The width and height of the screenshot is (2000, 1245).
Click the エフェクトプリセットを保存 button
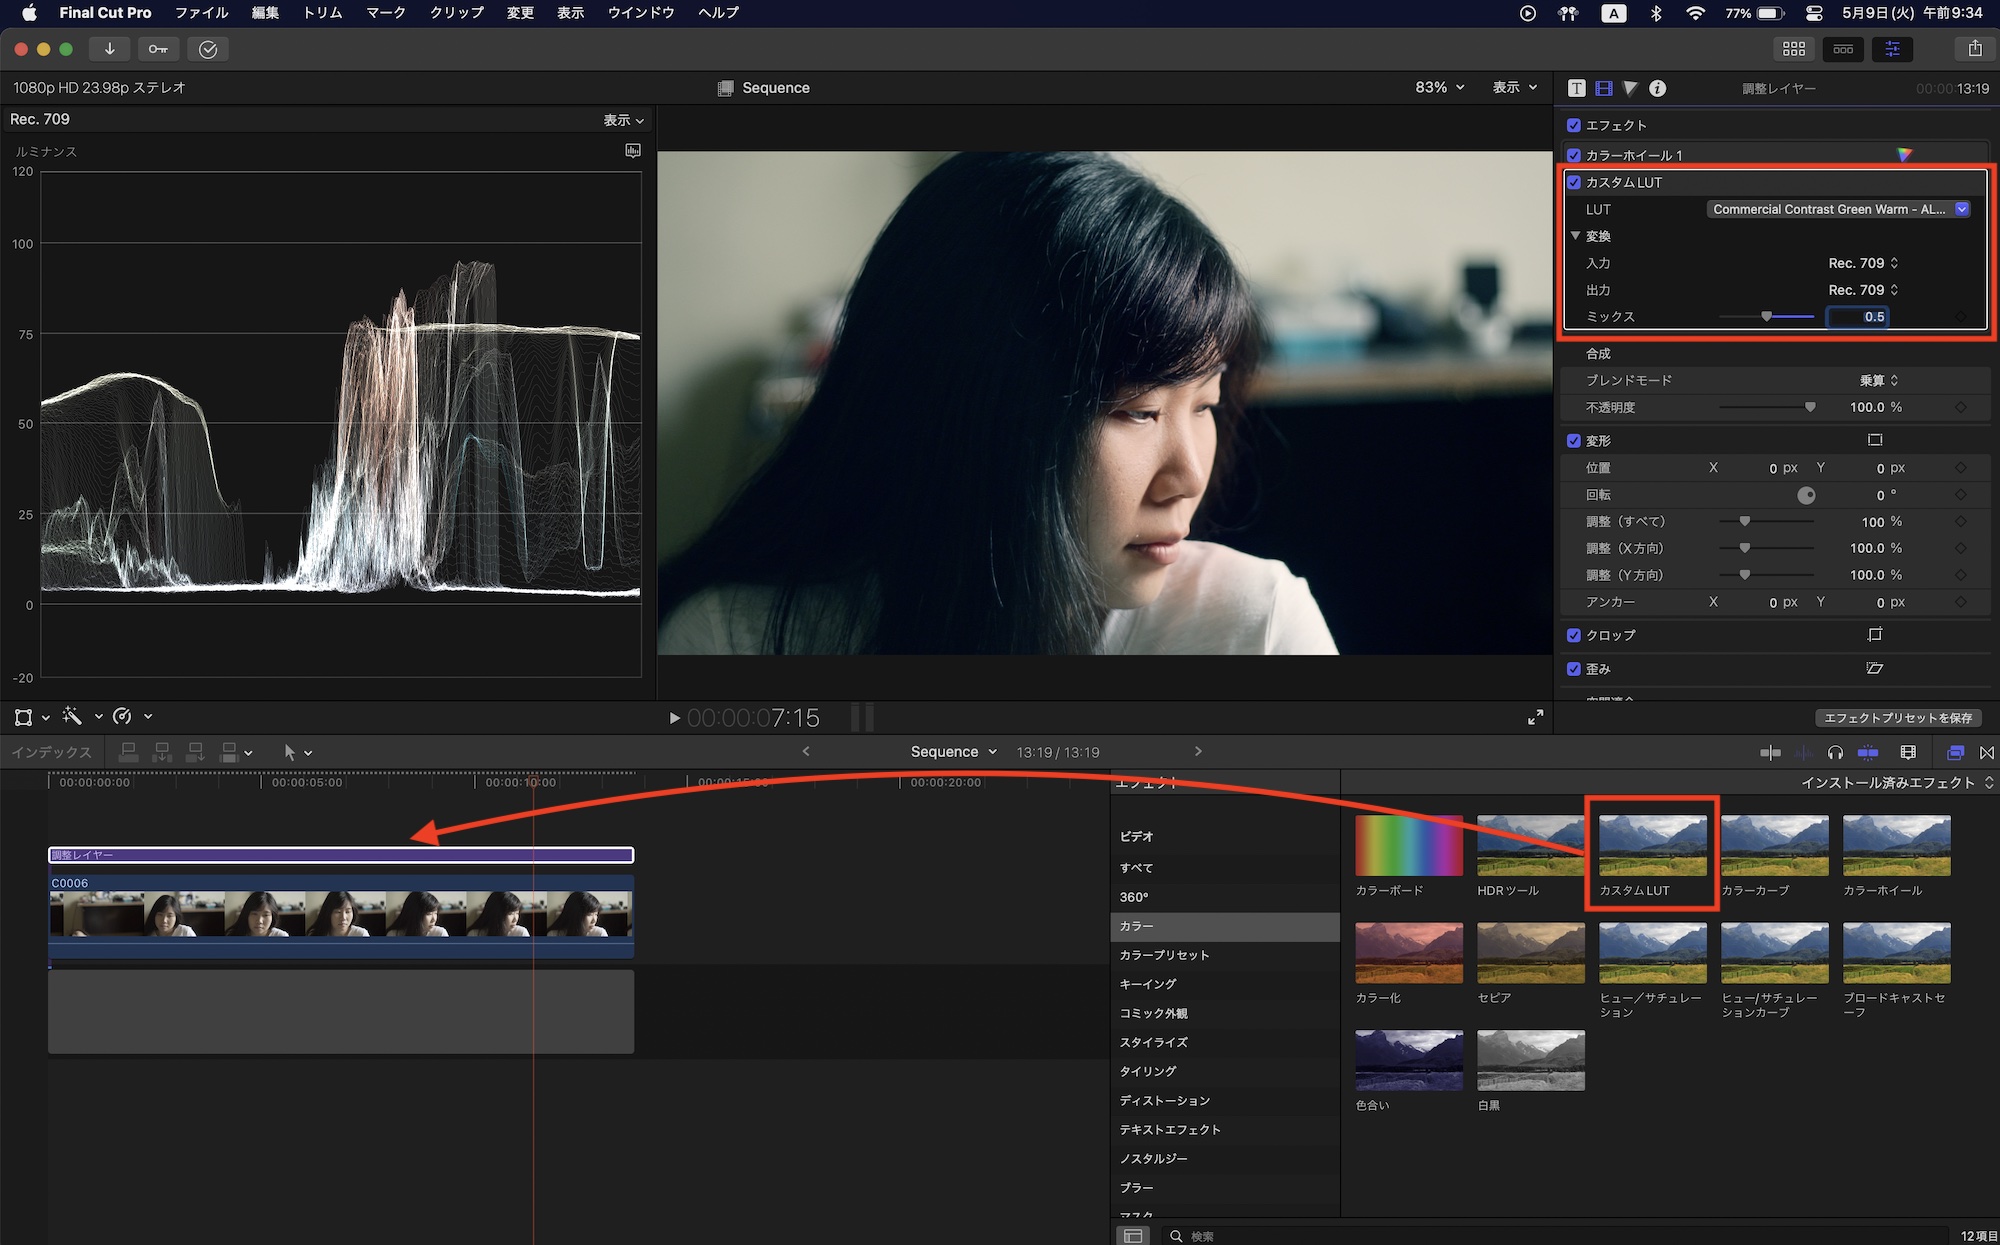tap(1897, 718)
